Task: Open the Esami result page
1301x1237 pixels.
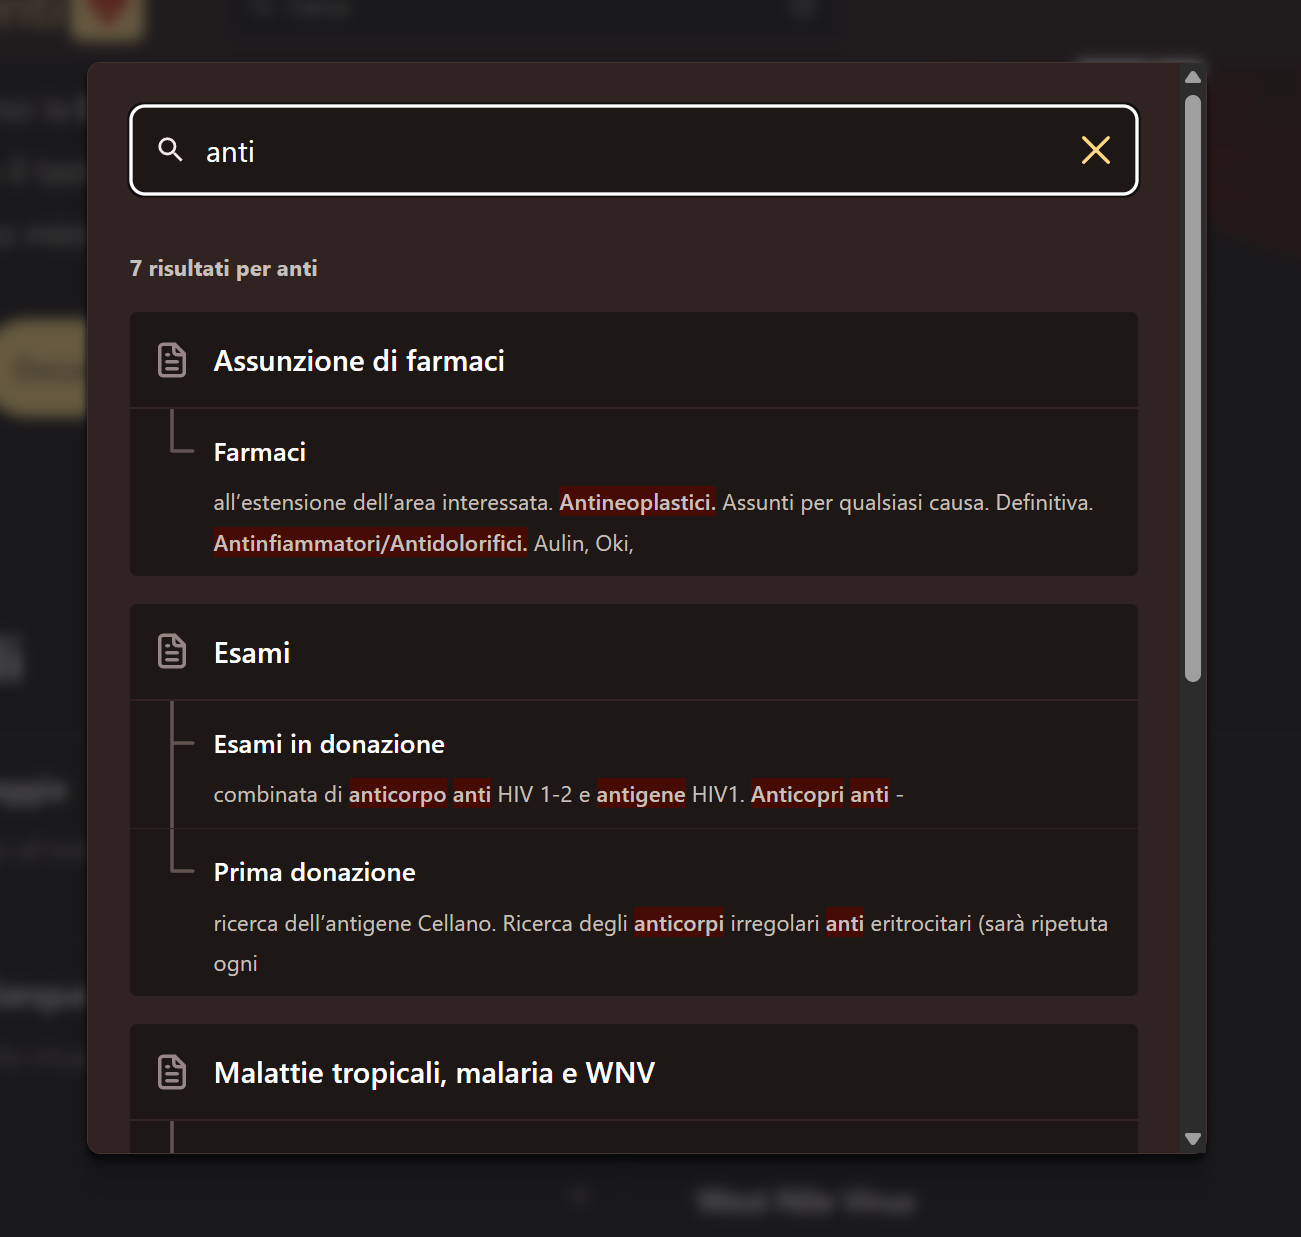Action: click(x=252, y=653)
